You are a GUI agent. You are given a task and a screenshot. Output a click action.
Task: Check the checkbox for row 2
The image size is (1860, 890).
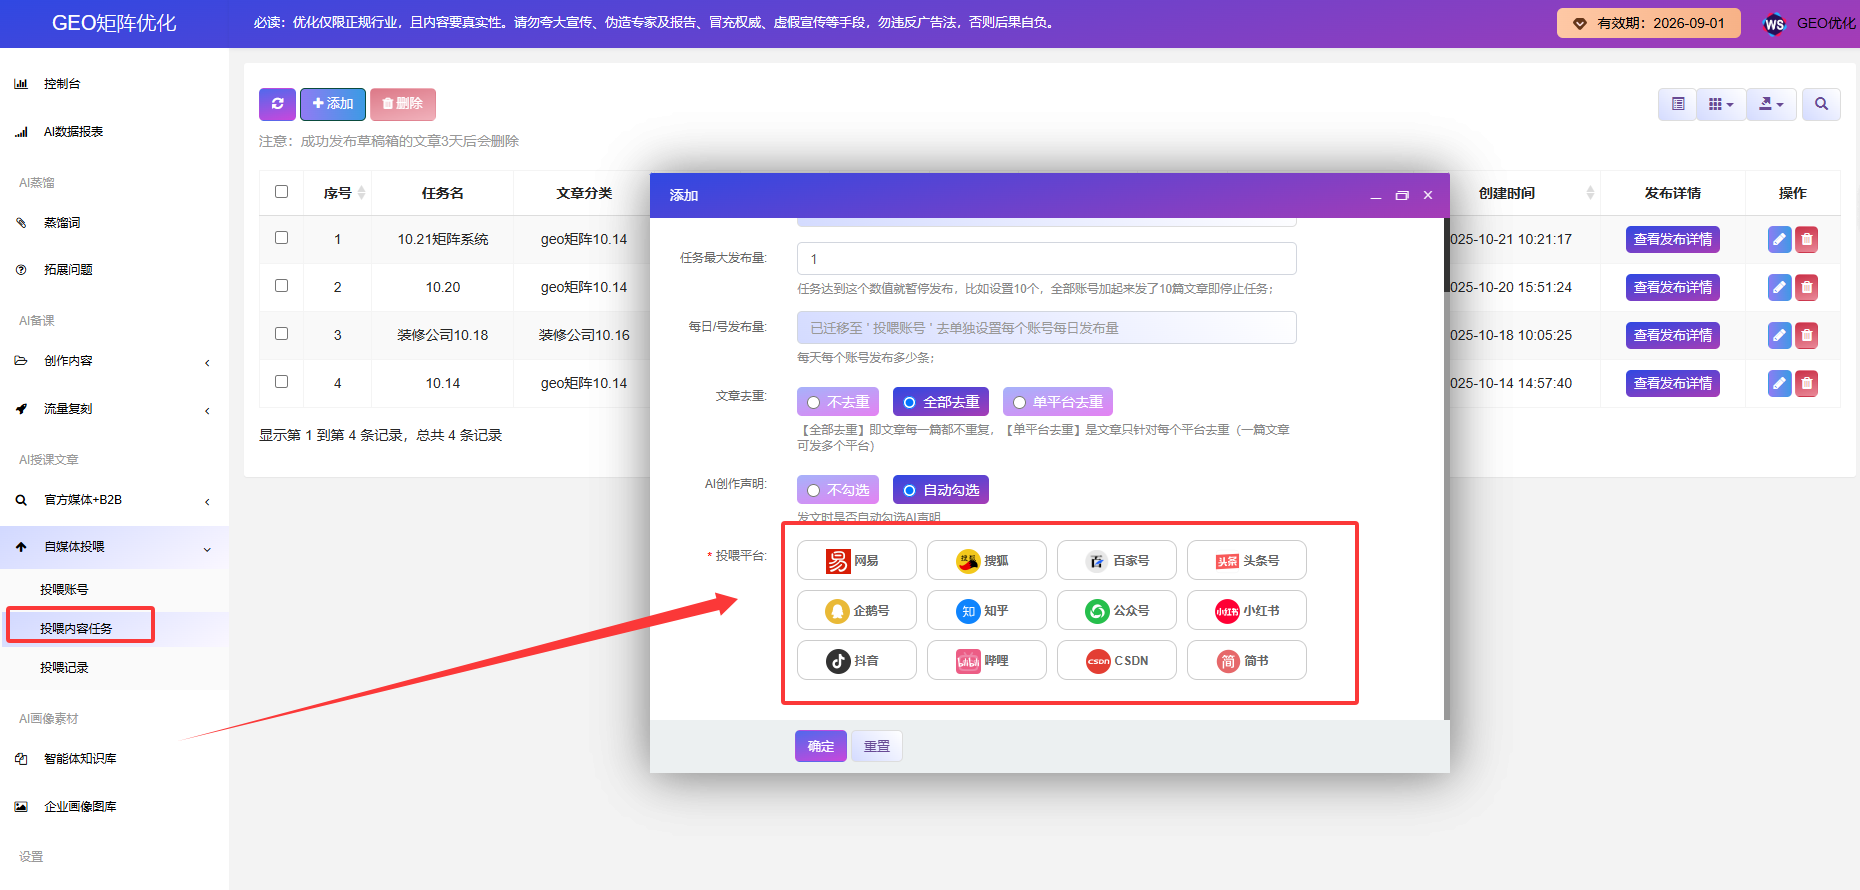pos(281,286)
